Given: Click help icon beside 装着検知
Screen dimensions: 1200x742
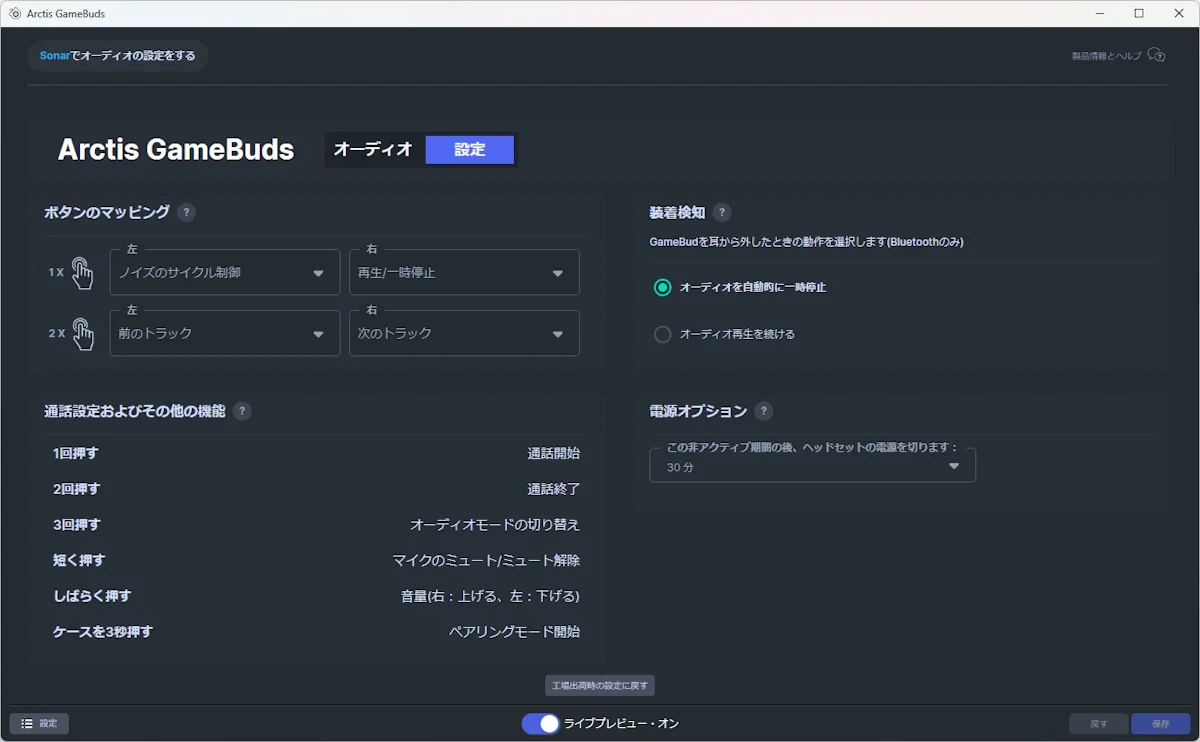Looking at the screenshot, I should [722, 212].
